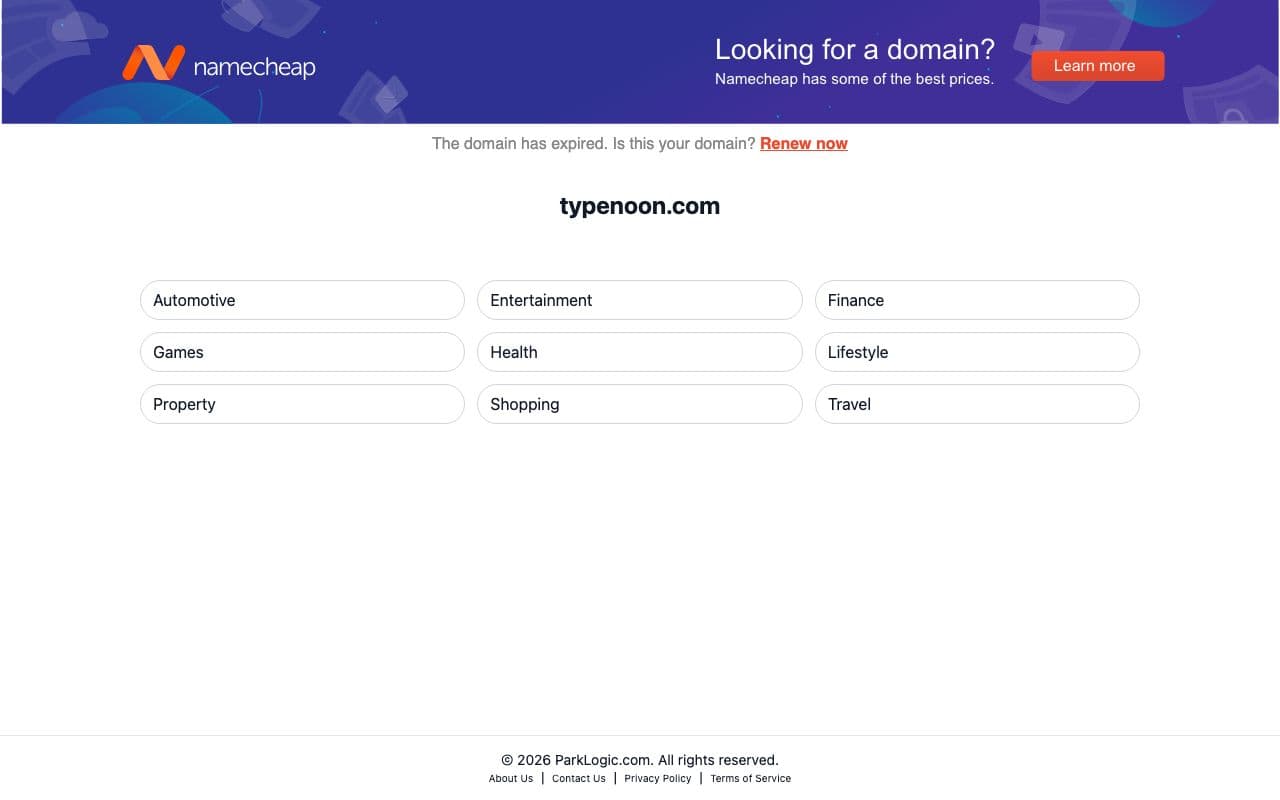Click the Learn more button
1280x800 pixels.
pos(1097,65)
